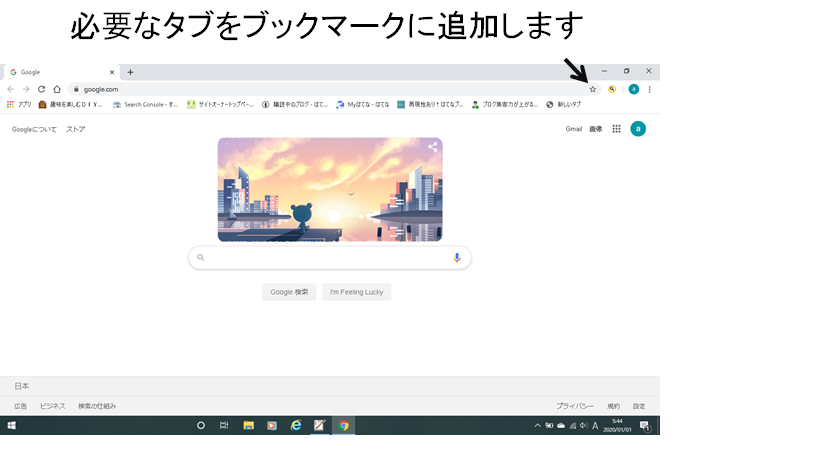
Task: Close the Google tab
Action: (112, 72)
